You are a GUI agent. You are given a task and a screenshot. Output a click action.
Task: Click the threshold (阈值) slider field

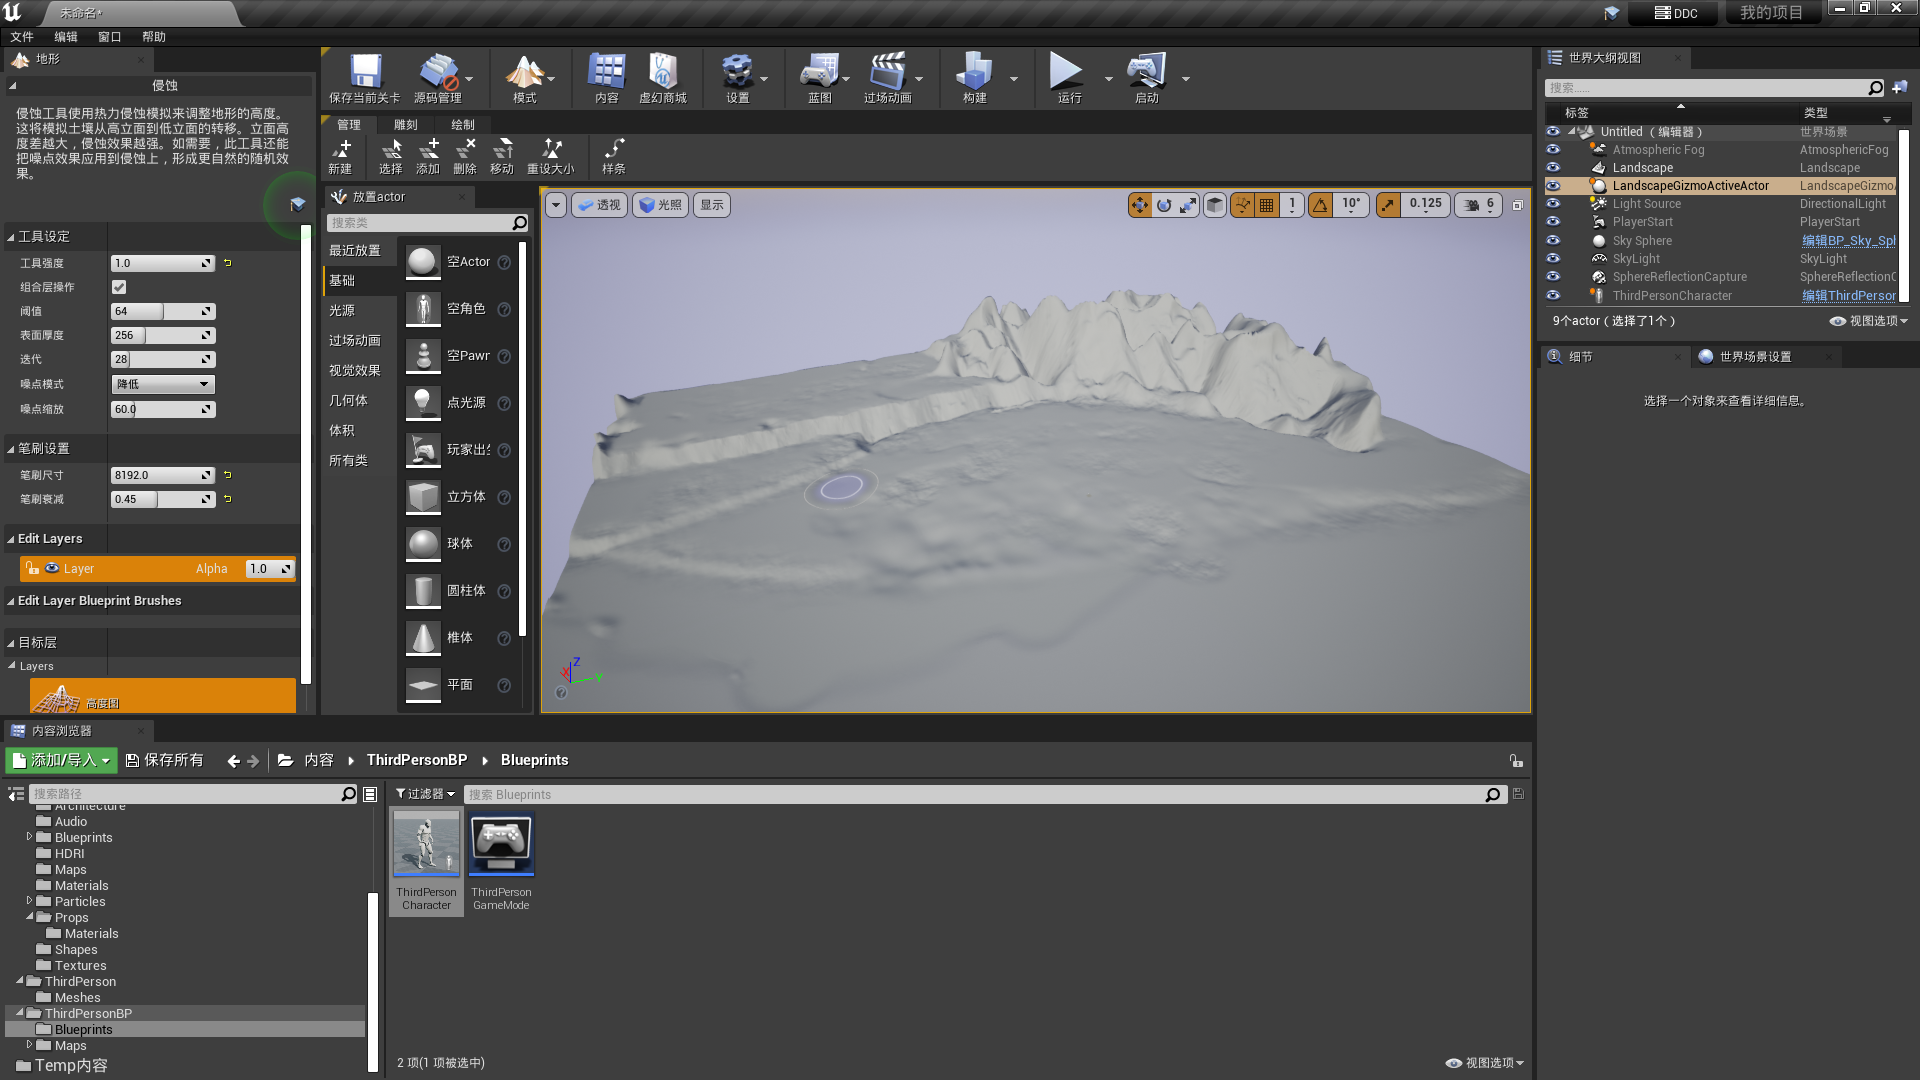pyautogui.click(x=163, y=311)
